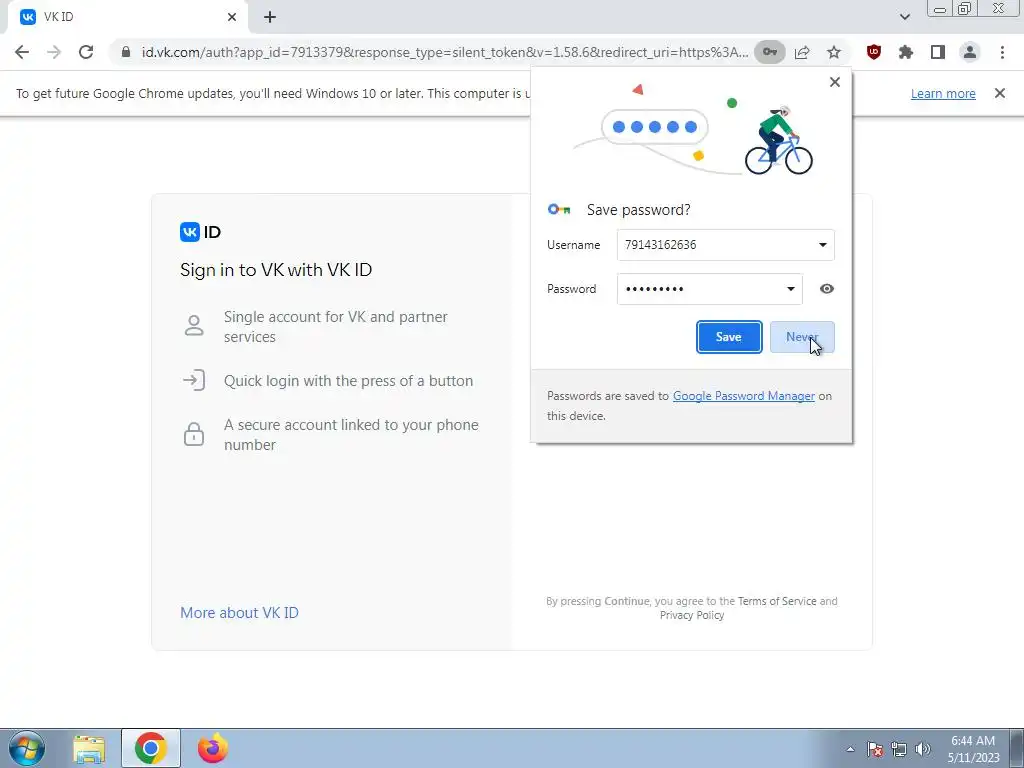
Task: Open the Privacy Policy link
Action: tap(692, 615)
